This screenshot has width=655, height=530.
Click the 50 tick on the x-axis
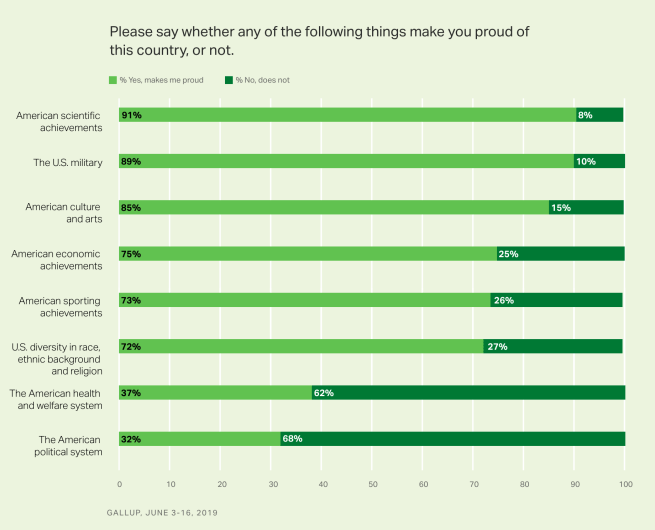372,485
